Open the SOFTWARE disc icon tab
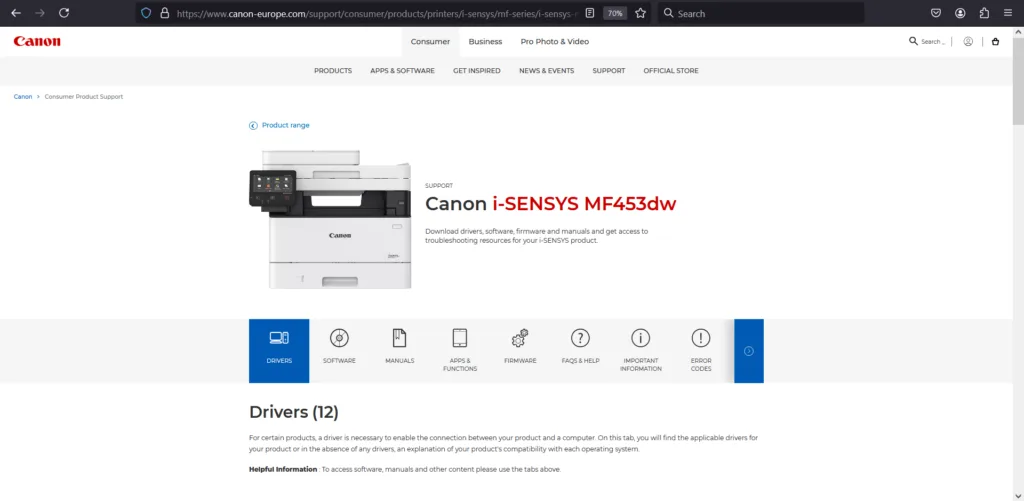Image resolution: width=1024 pixels, height=501 pixels. (x=339, y=351)
